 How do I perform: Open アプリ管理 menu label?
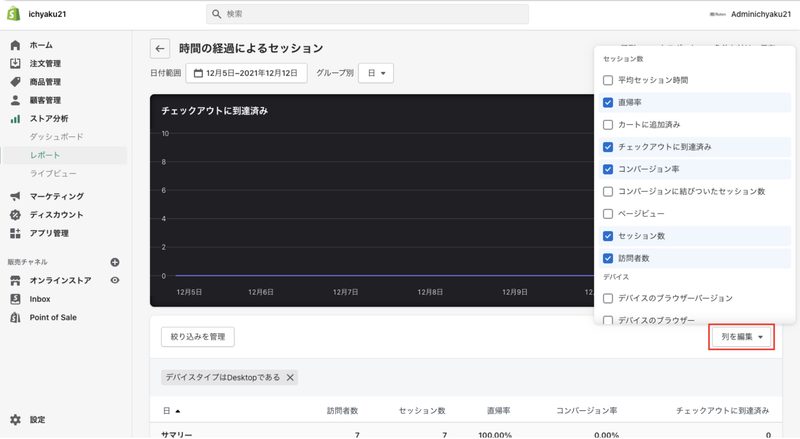click(x=49, y=233)
